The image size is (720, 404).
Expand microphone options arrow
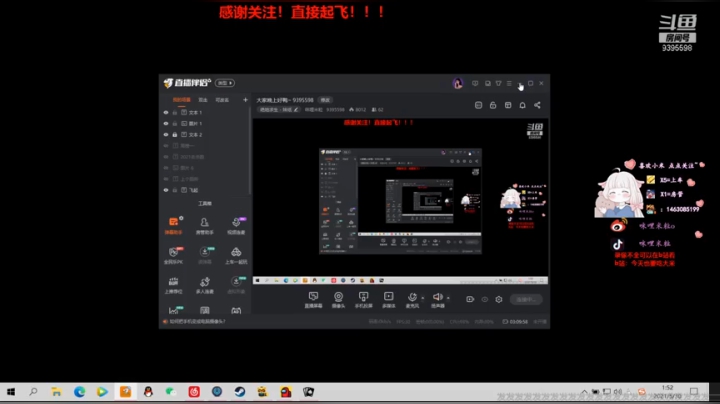click(x=423, y=298)
